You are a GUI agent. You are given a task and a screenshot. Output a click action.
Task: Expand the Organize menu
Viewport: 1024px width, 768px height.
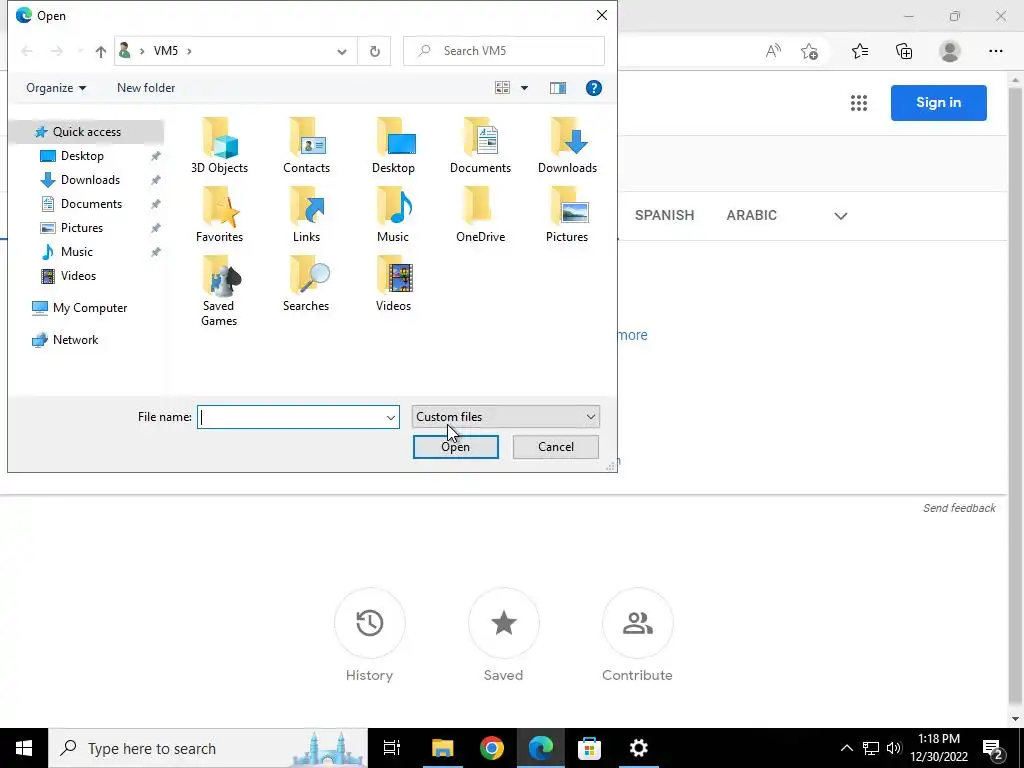[56, 88]
